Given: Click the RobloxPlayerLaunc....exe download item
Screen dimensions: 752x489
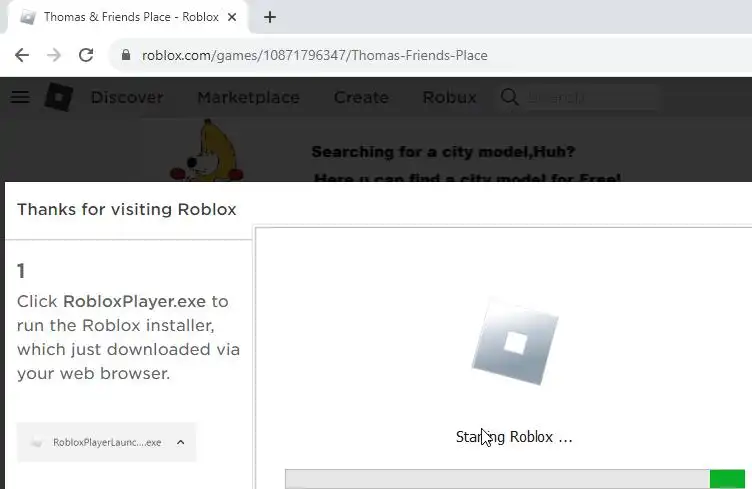Looking at the screenshot, I should click(x=106, y=442).
